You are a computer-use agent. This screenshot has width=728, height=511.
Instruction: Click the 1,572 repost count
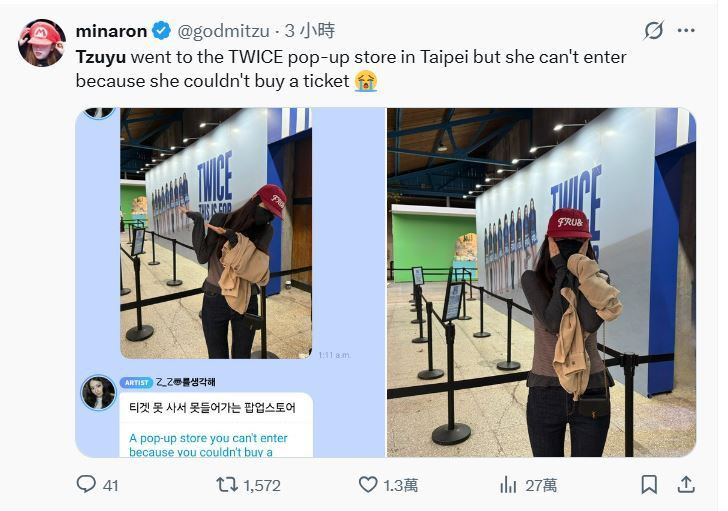pyautogui.click(x=262, y=485)
